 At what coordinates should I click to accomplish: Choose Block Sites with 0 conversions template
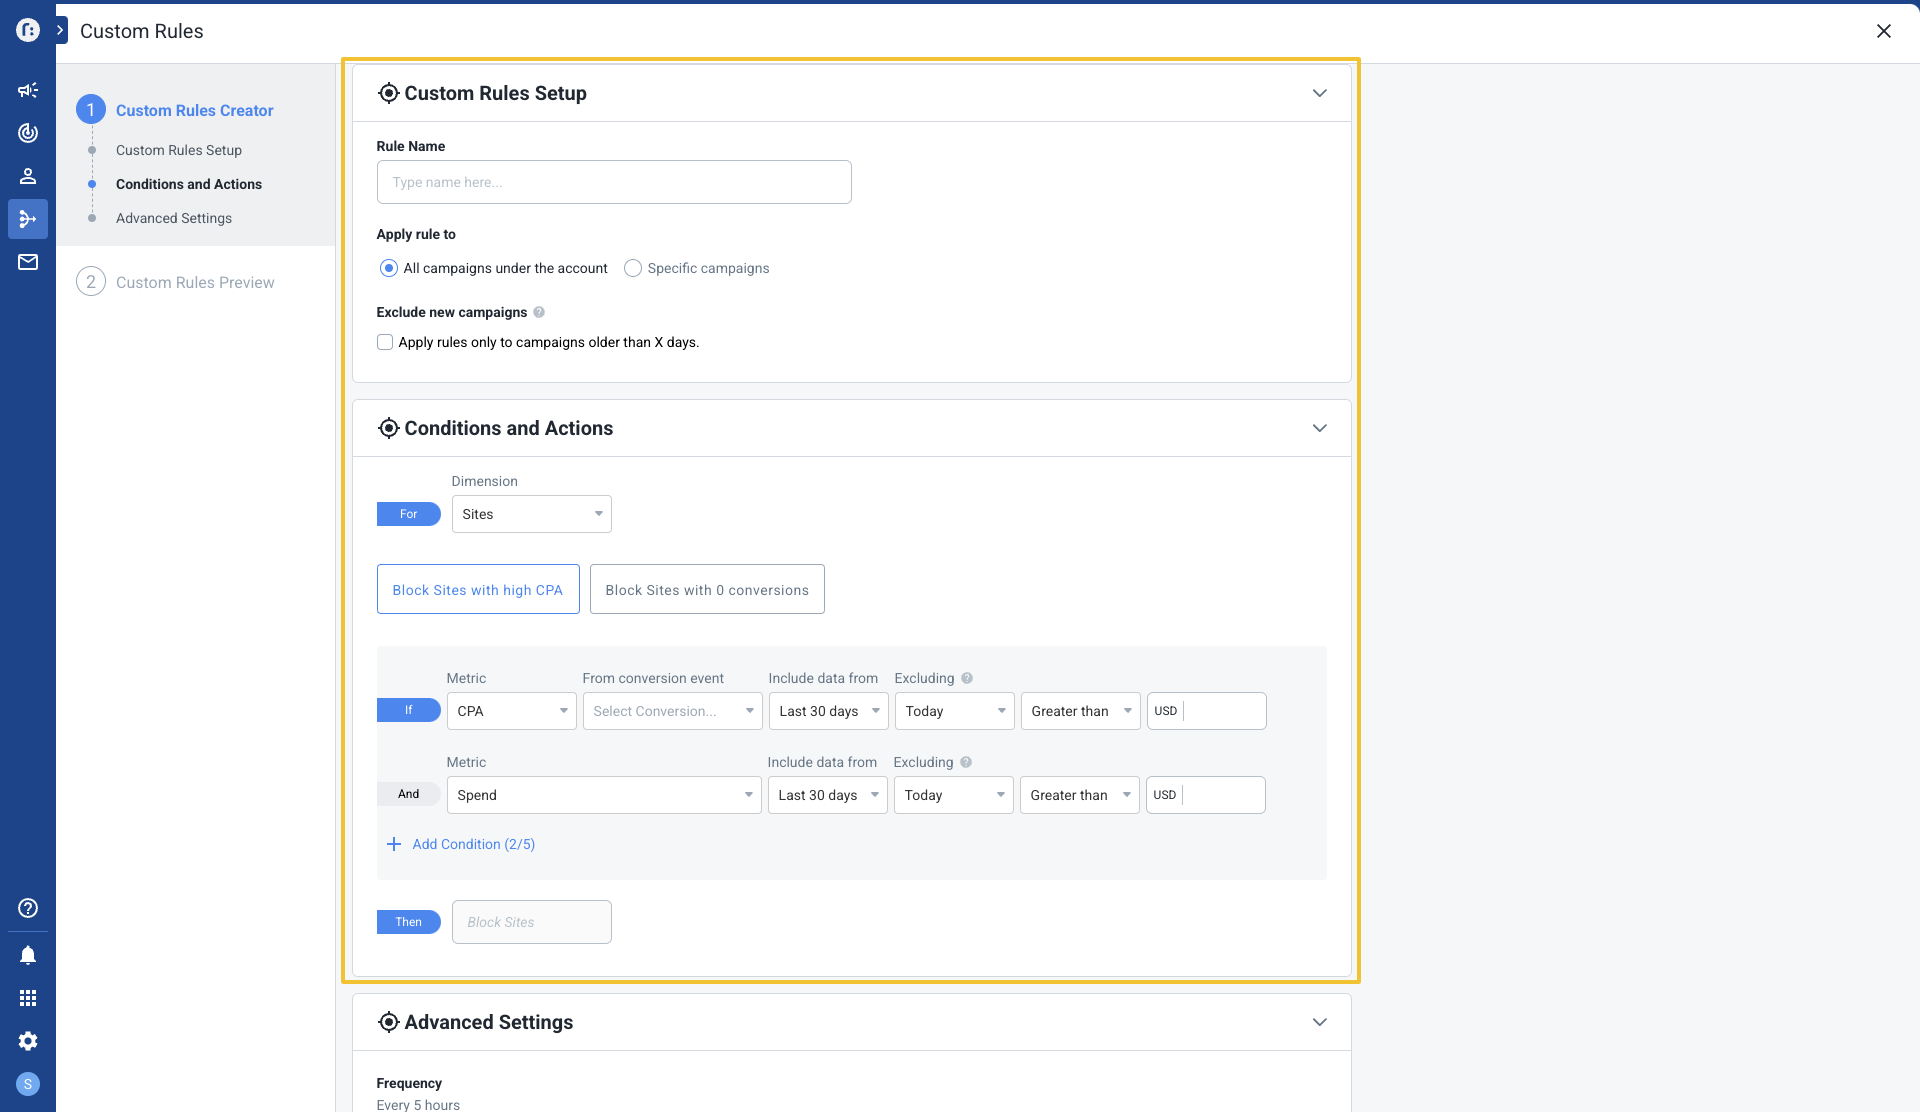(x=707, y=589)
